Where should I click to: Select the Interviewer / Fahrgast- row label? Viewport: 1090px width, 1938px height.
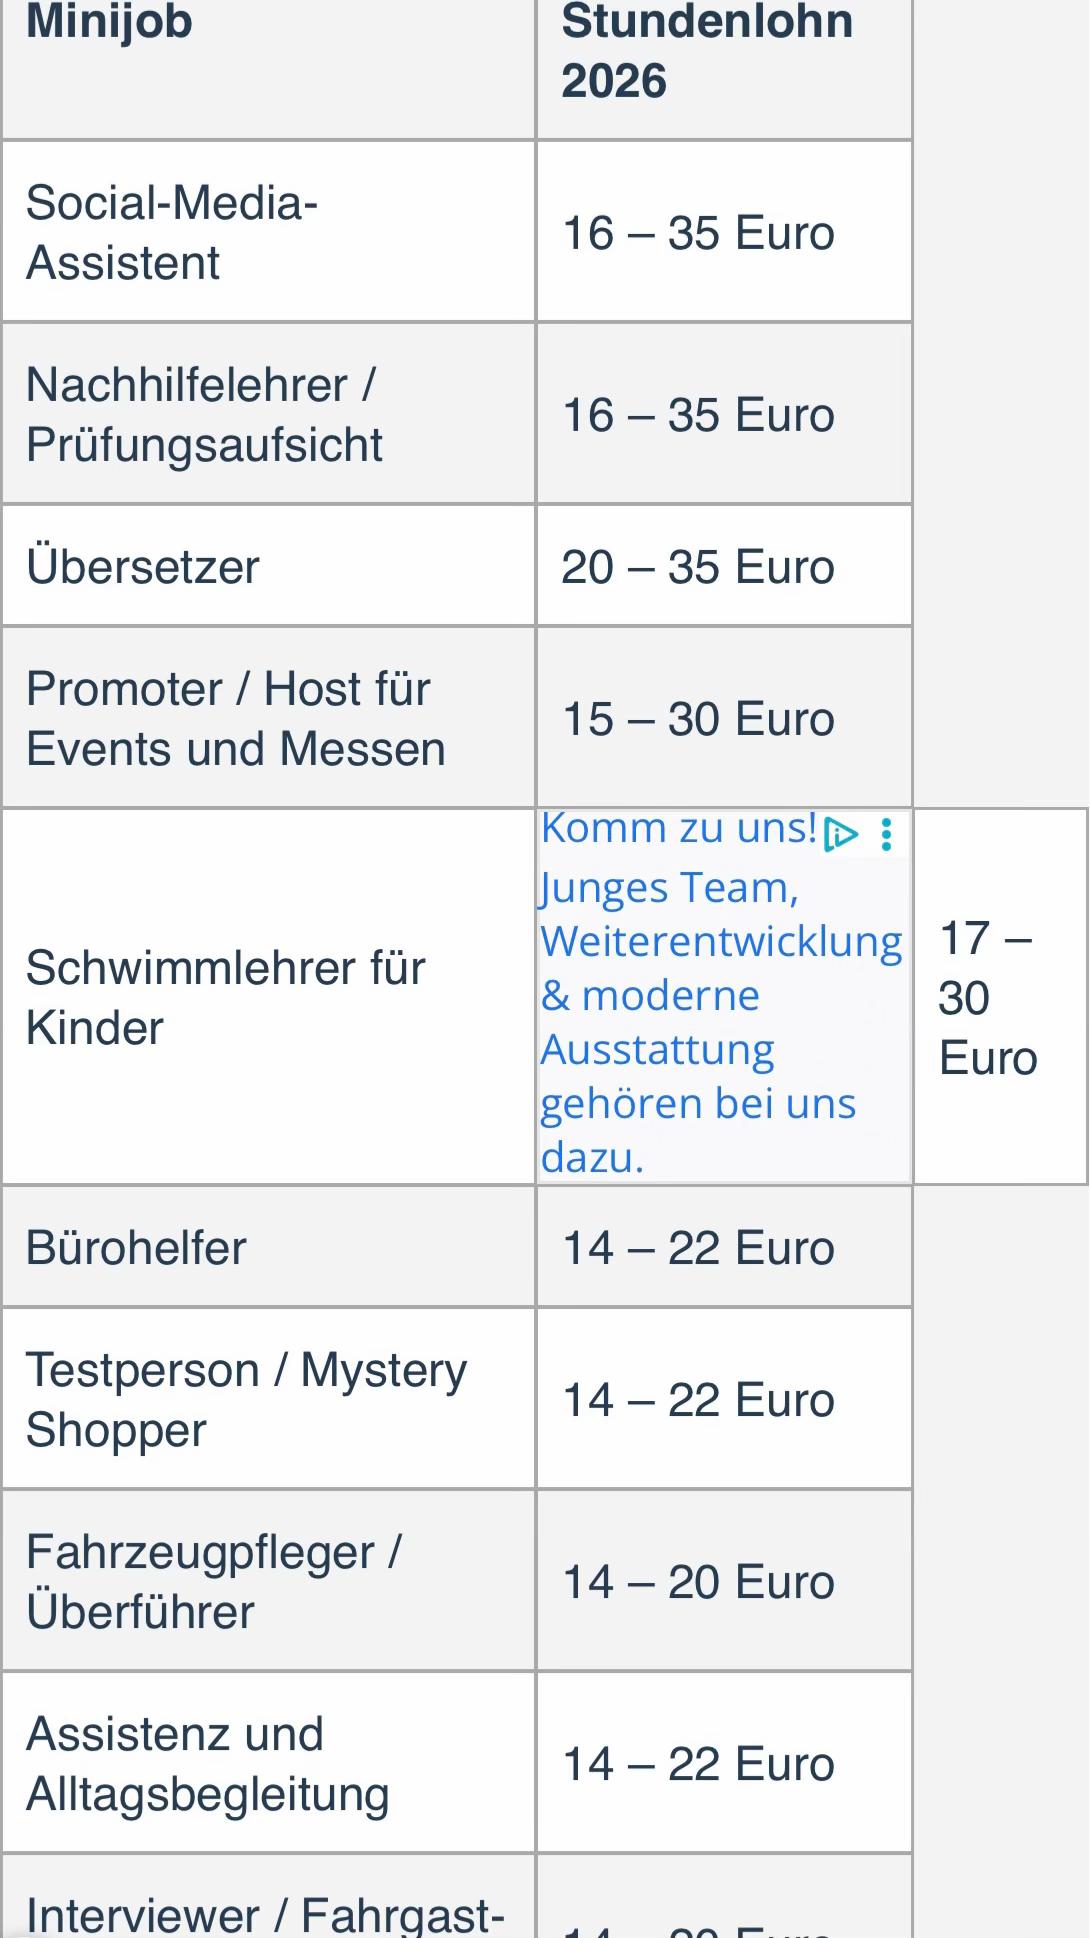[268, 1897]
